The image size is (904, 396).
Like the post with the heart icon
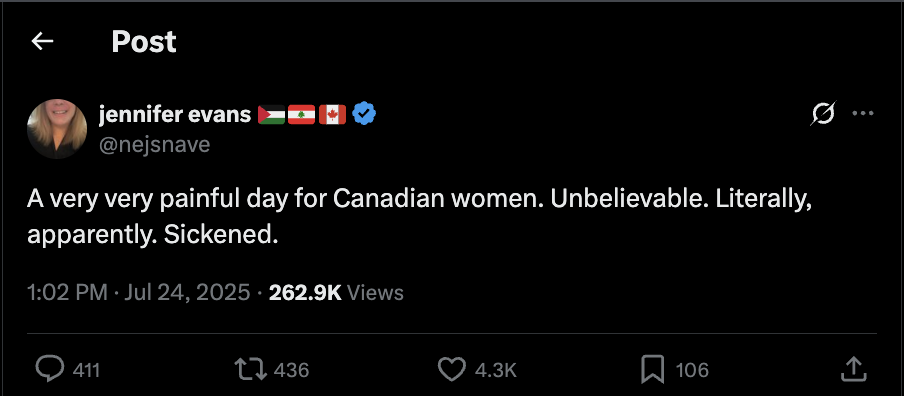click(x=451, y=369)
